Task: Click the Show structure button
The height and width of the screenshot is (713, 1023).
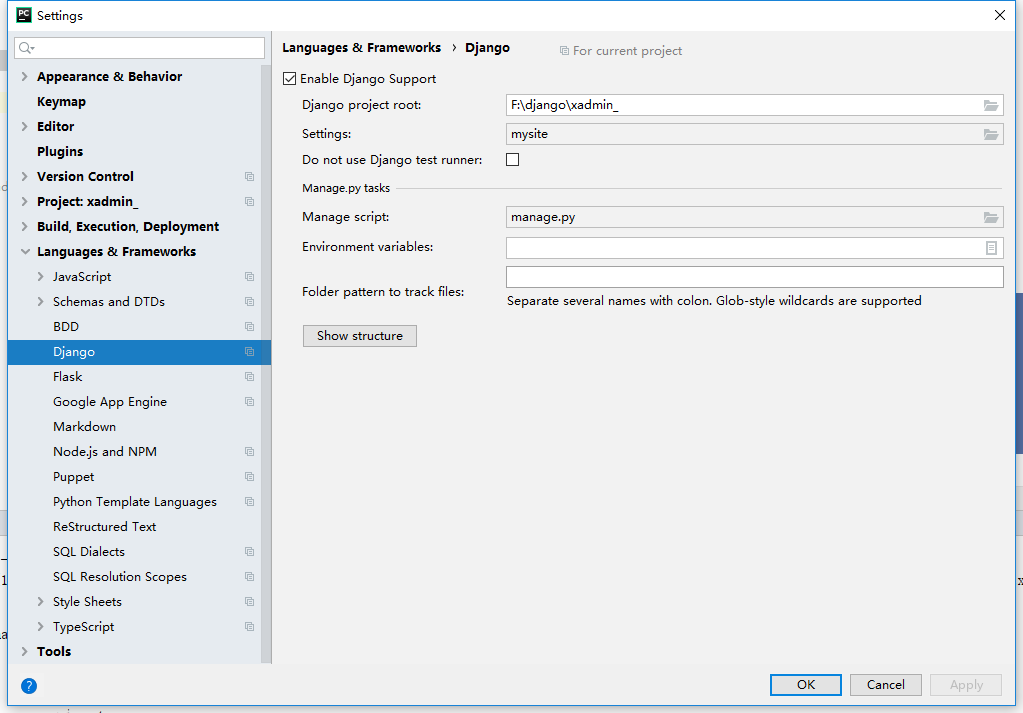Action: 359,336
